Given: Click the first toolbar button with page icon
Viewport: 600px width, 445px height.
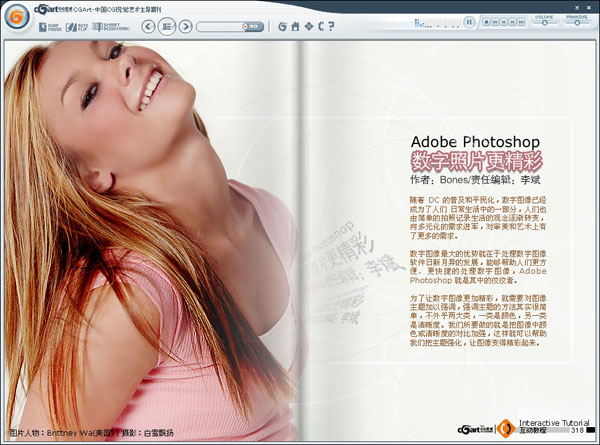Looking at the screenshot, I should [50, 27].
